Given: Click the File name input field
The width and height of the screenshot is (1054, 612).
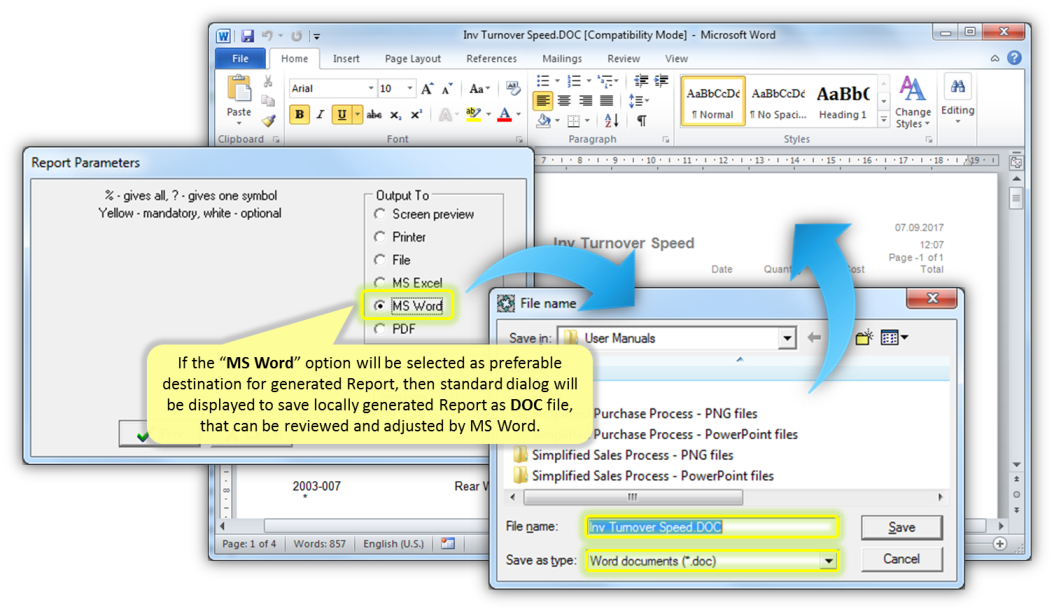Looking at the screenshot, I should [x=712, y=527].
